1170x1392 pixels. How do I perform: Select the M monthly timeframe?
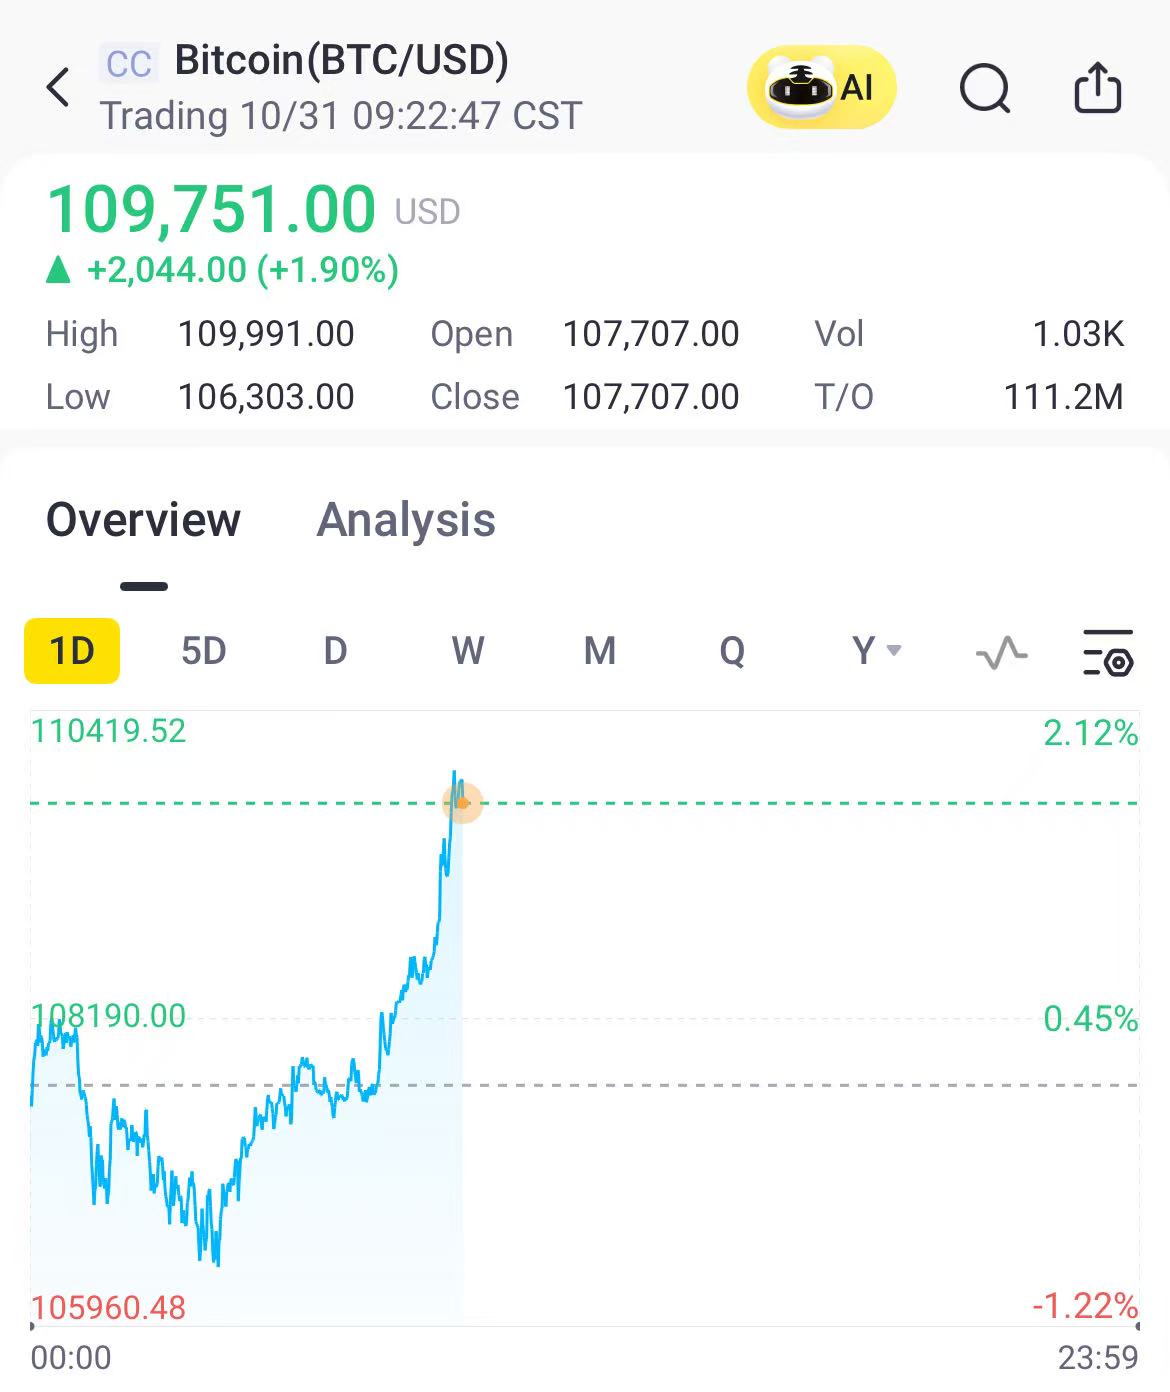click(599, 651)
